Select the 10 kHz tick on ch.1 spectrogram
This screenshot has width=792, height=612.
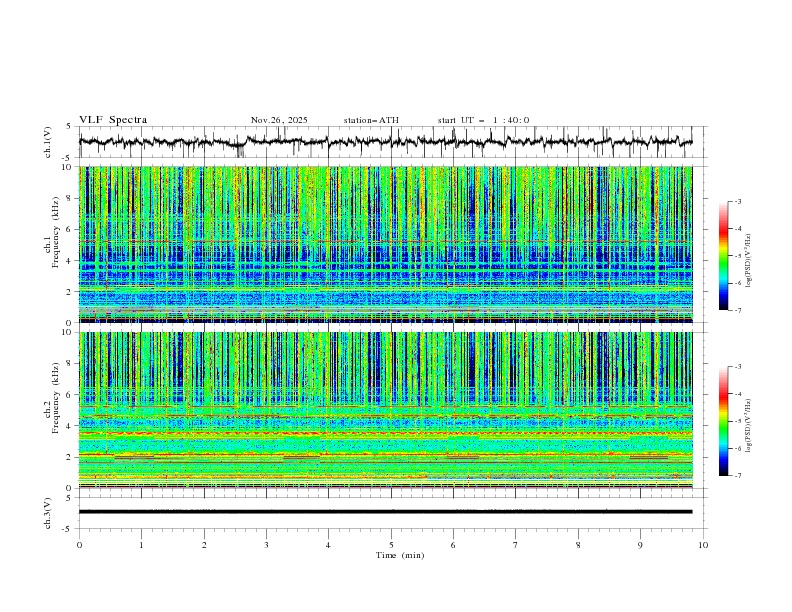click(x=68, y=167)
